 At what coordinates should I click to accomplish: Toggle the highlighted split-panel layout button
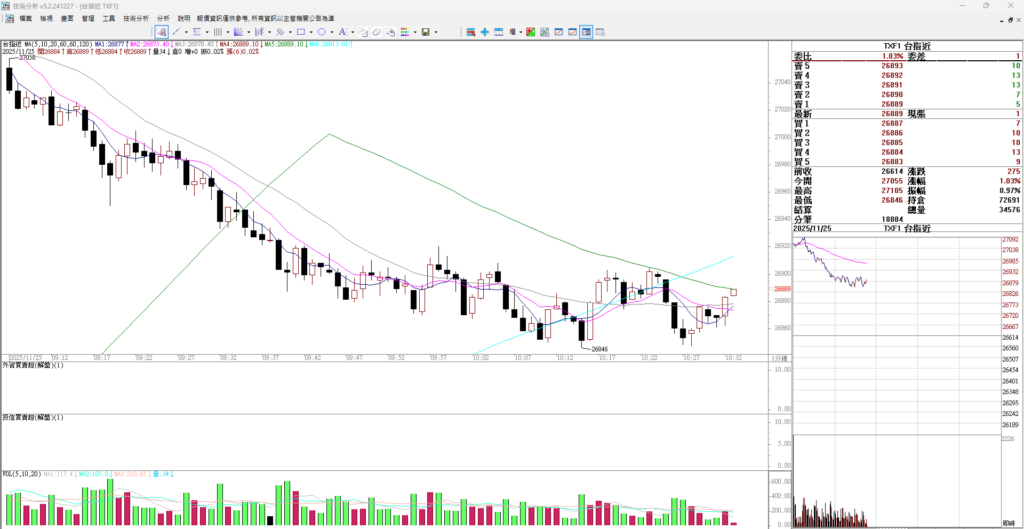(x=586, y=32)
